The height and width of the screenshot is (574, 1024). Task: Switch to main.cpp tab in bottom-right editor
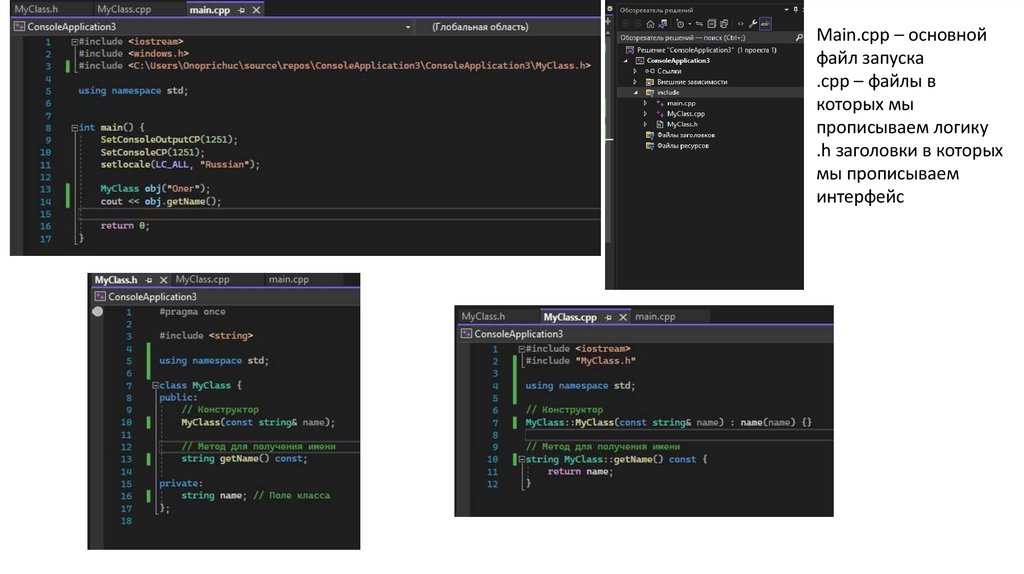(x=655, y=317)
